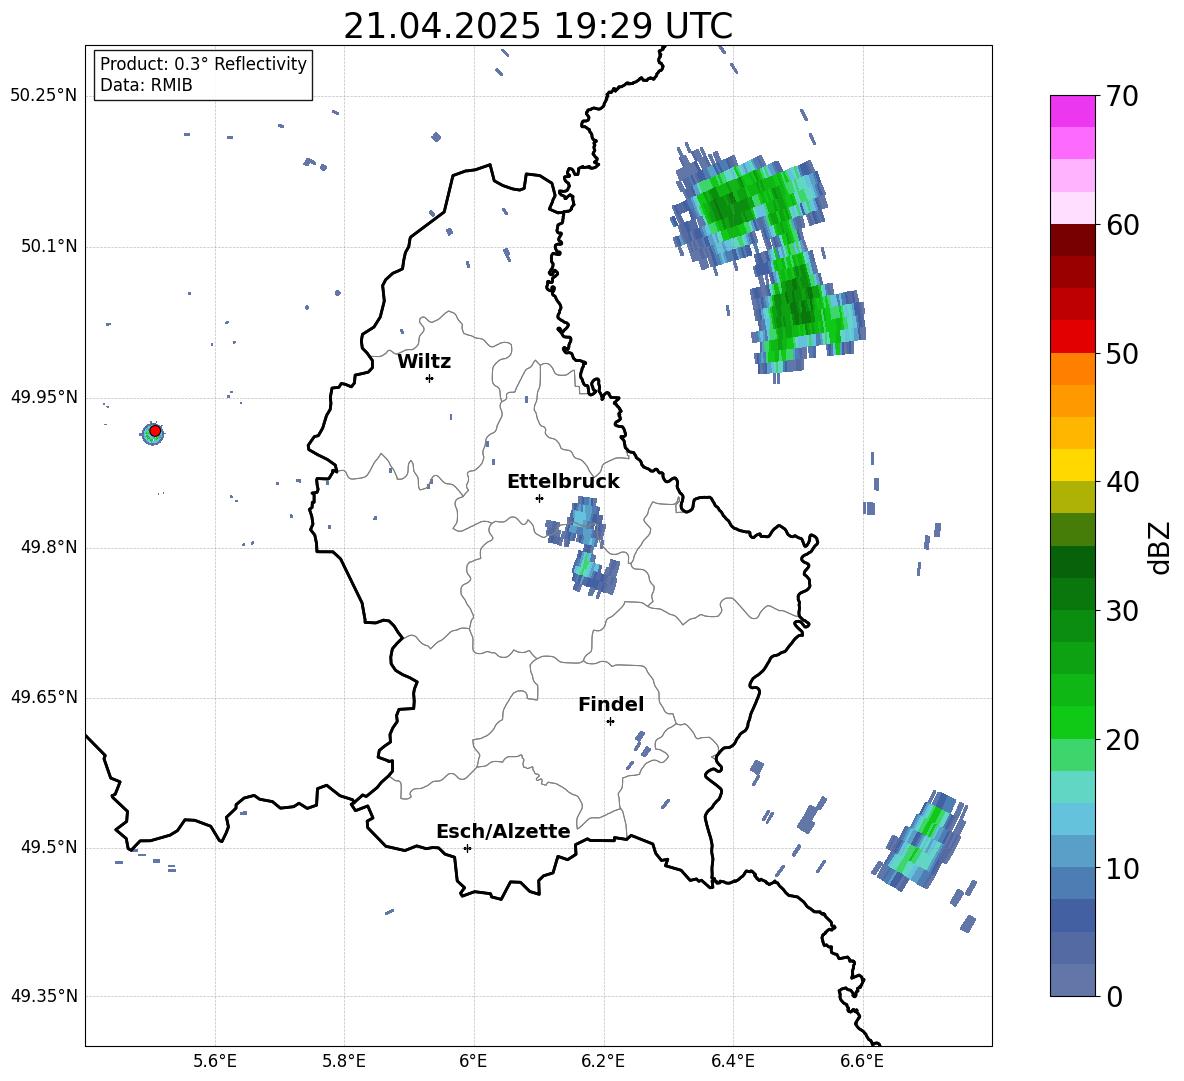This screenshot has height=1081, width=1184.
Task: Click the 6.6°E longitude label
Action: (x=862, y=1061)
